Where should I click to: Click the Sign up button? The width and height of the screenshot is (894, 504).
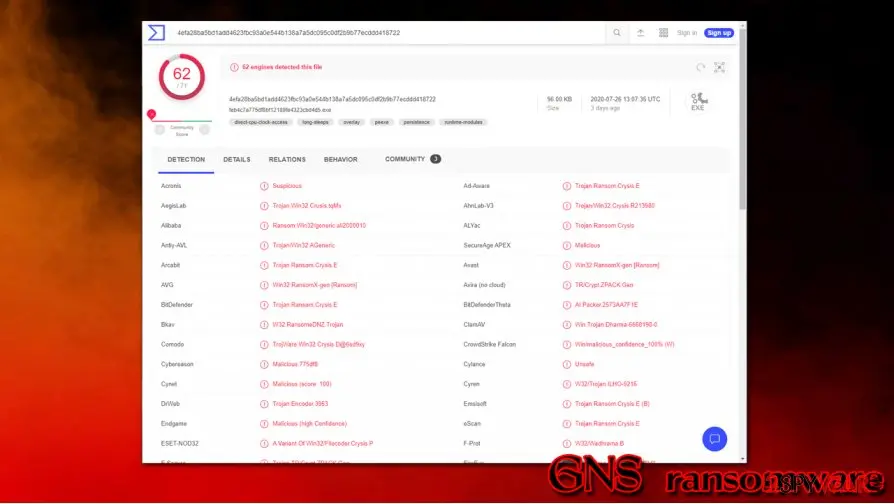(719, 33)
